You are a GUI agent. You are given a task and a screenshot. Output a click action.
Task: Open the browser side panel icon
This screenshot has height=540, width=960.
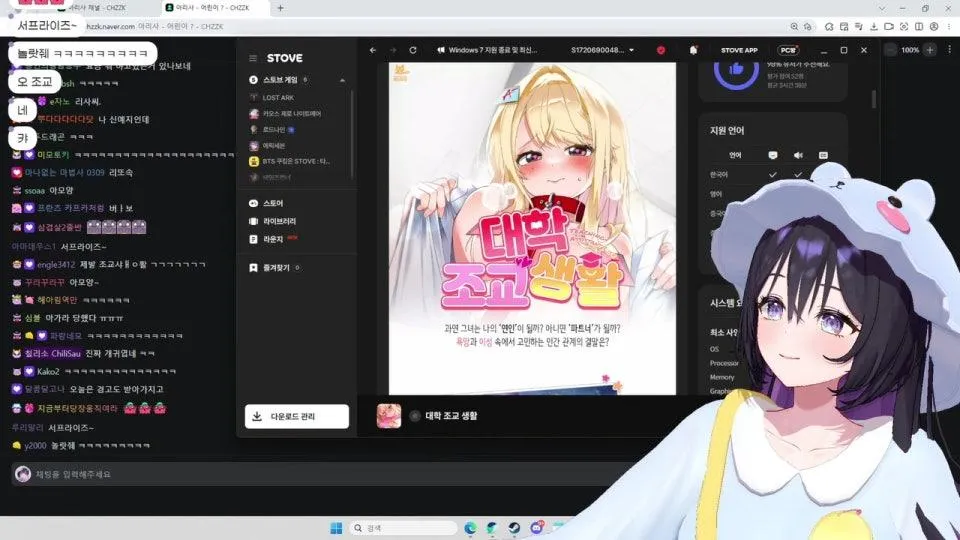919,27
